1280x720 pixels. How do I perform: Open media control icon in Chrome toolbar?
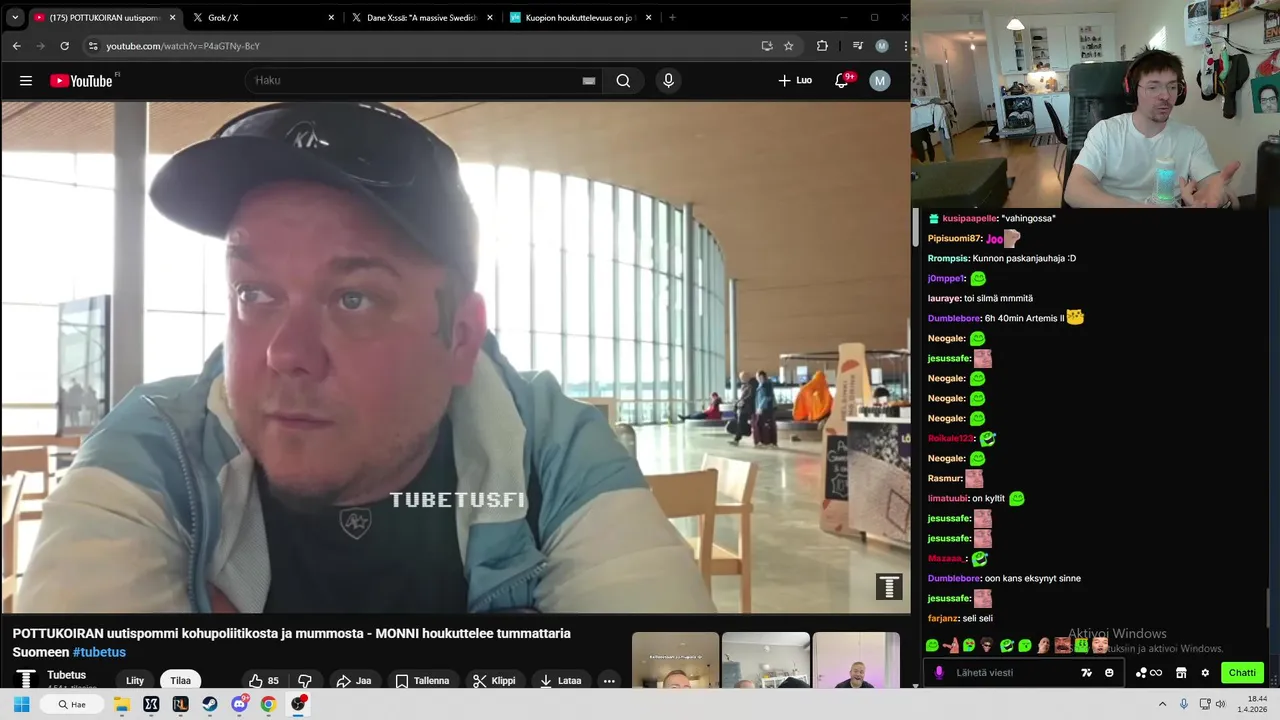tap(857, 46)
